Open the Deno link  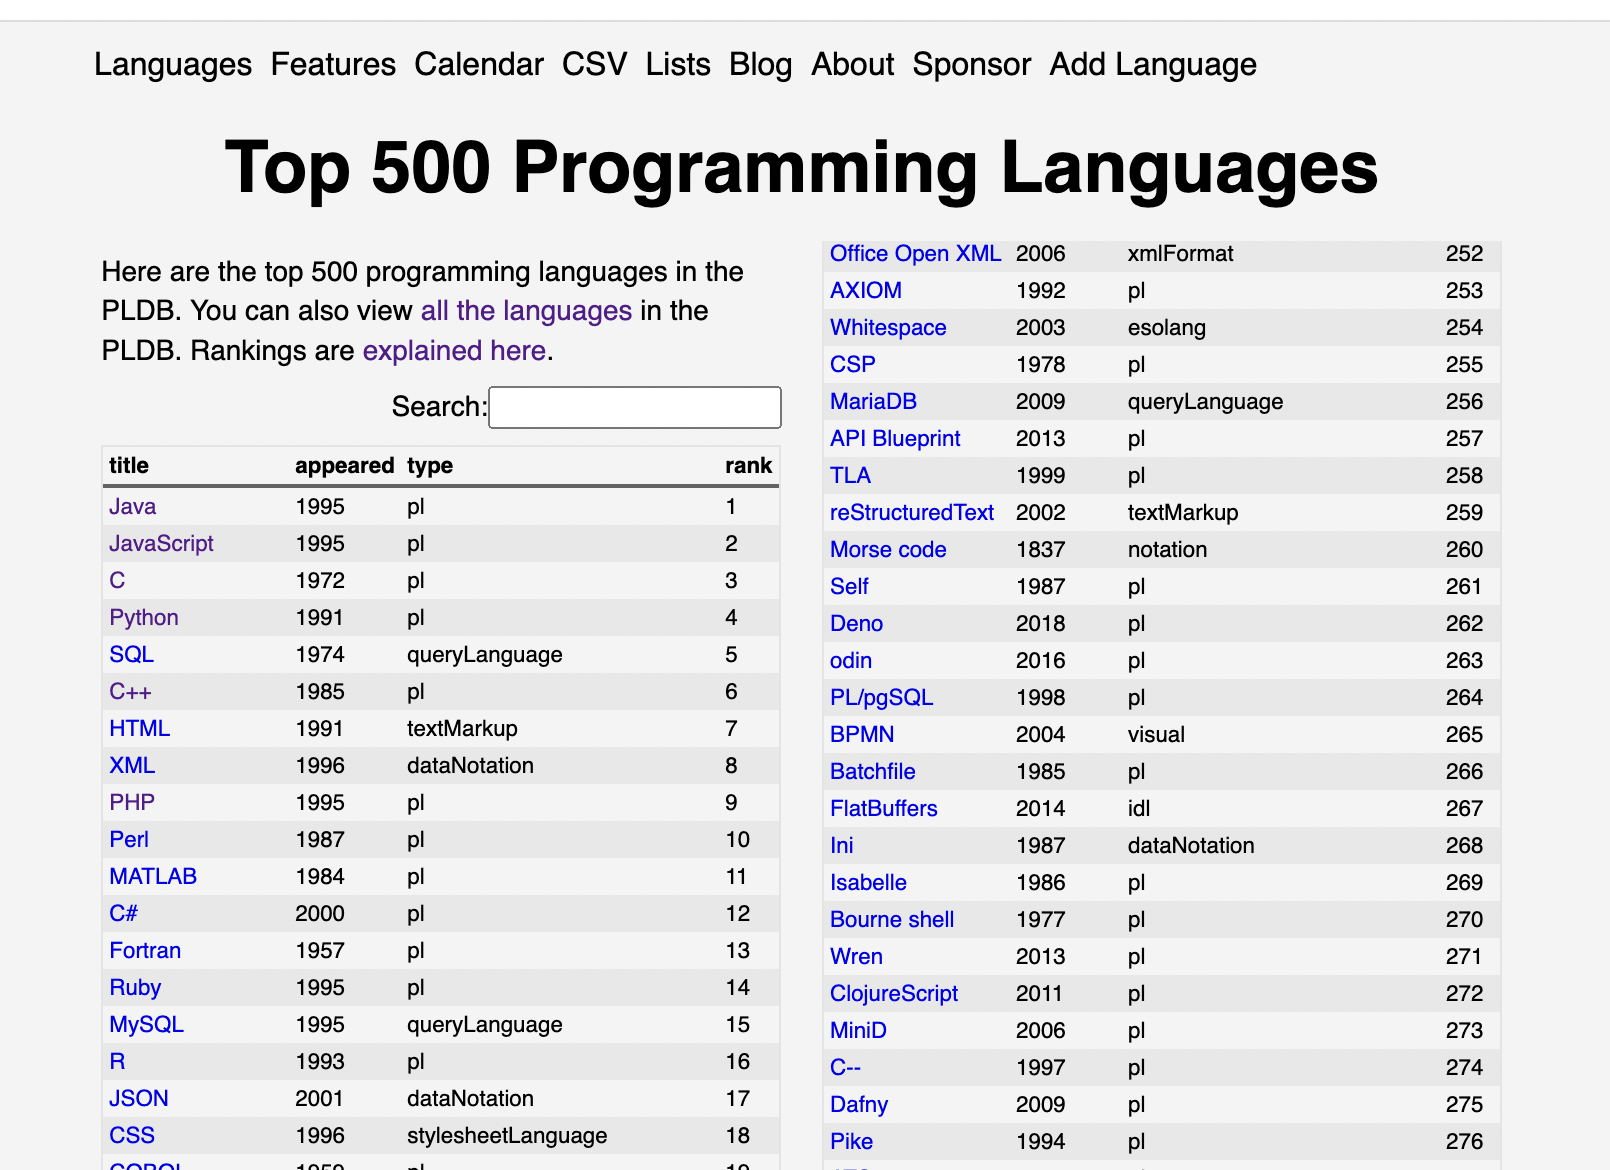point(856,624)
